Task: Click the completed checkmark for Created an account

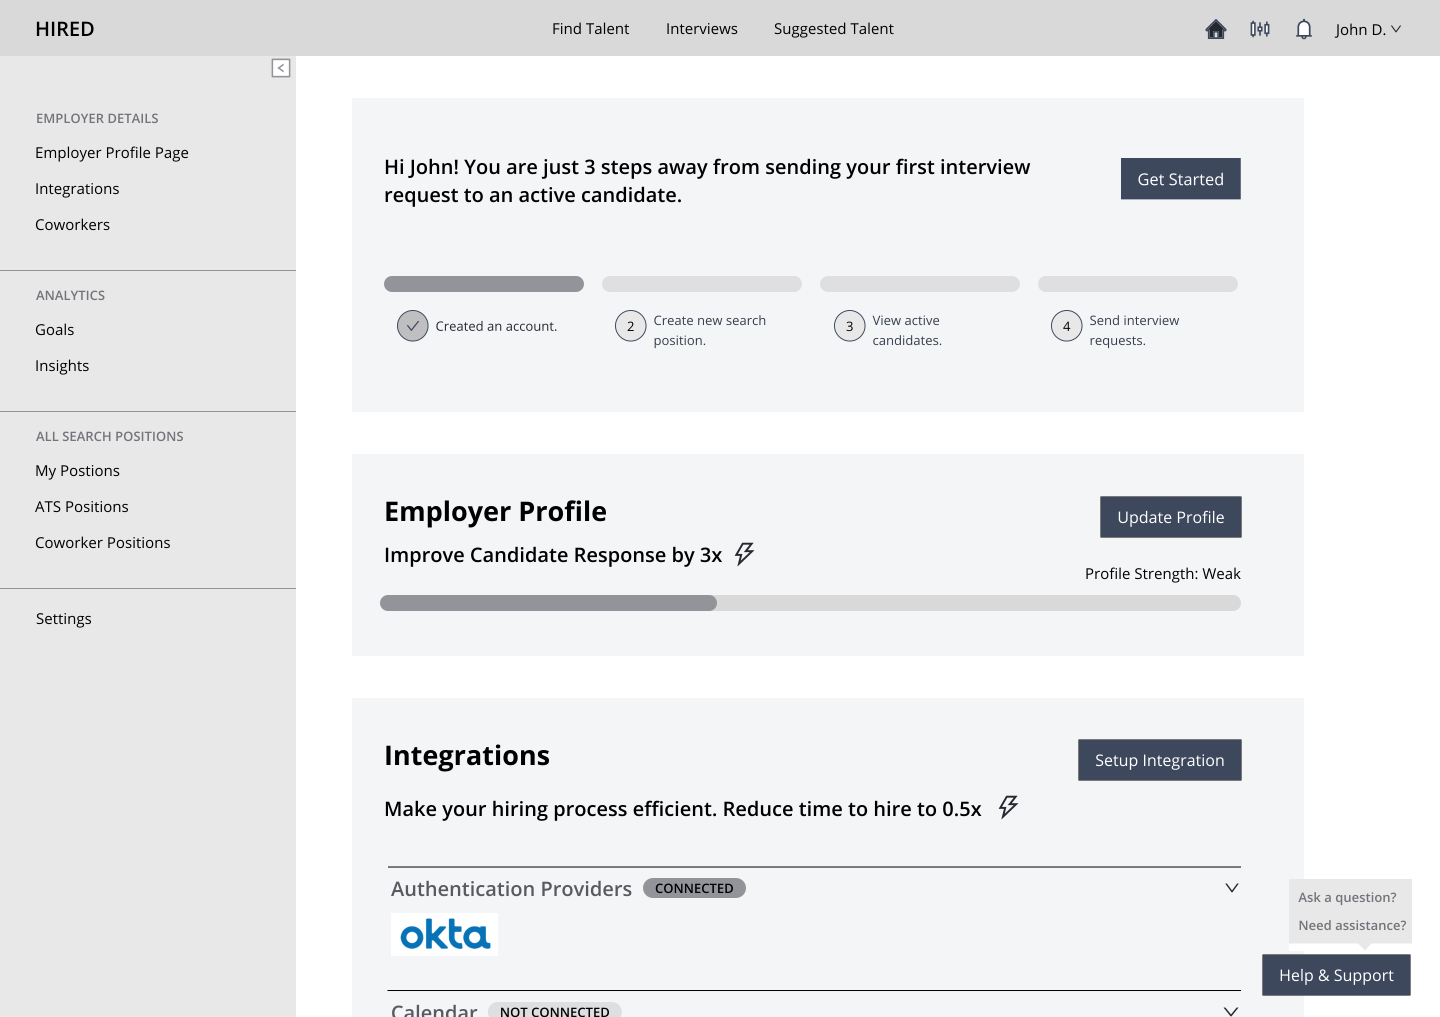Action: coord(412,326)
